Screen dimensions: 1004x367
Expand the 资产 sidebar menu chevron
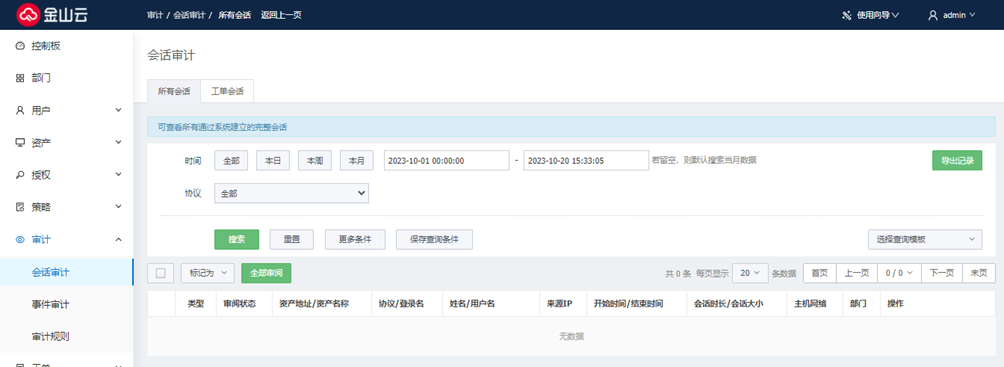coord(118,142)
